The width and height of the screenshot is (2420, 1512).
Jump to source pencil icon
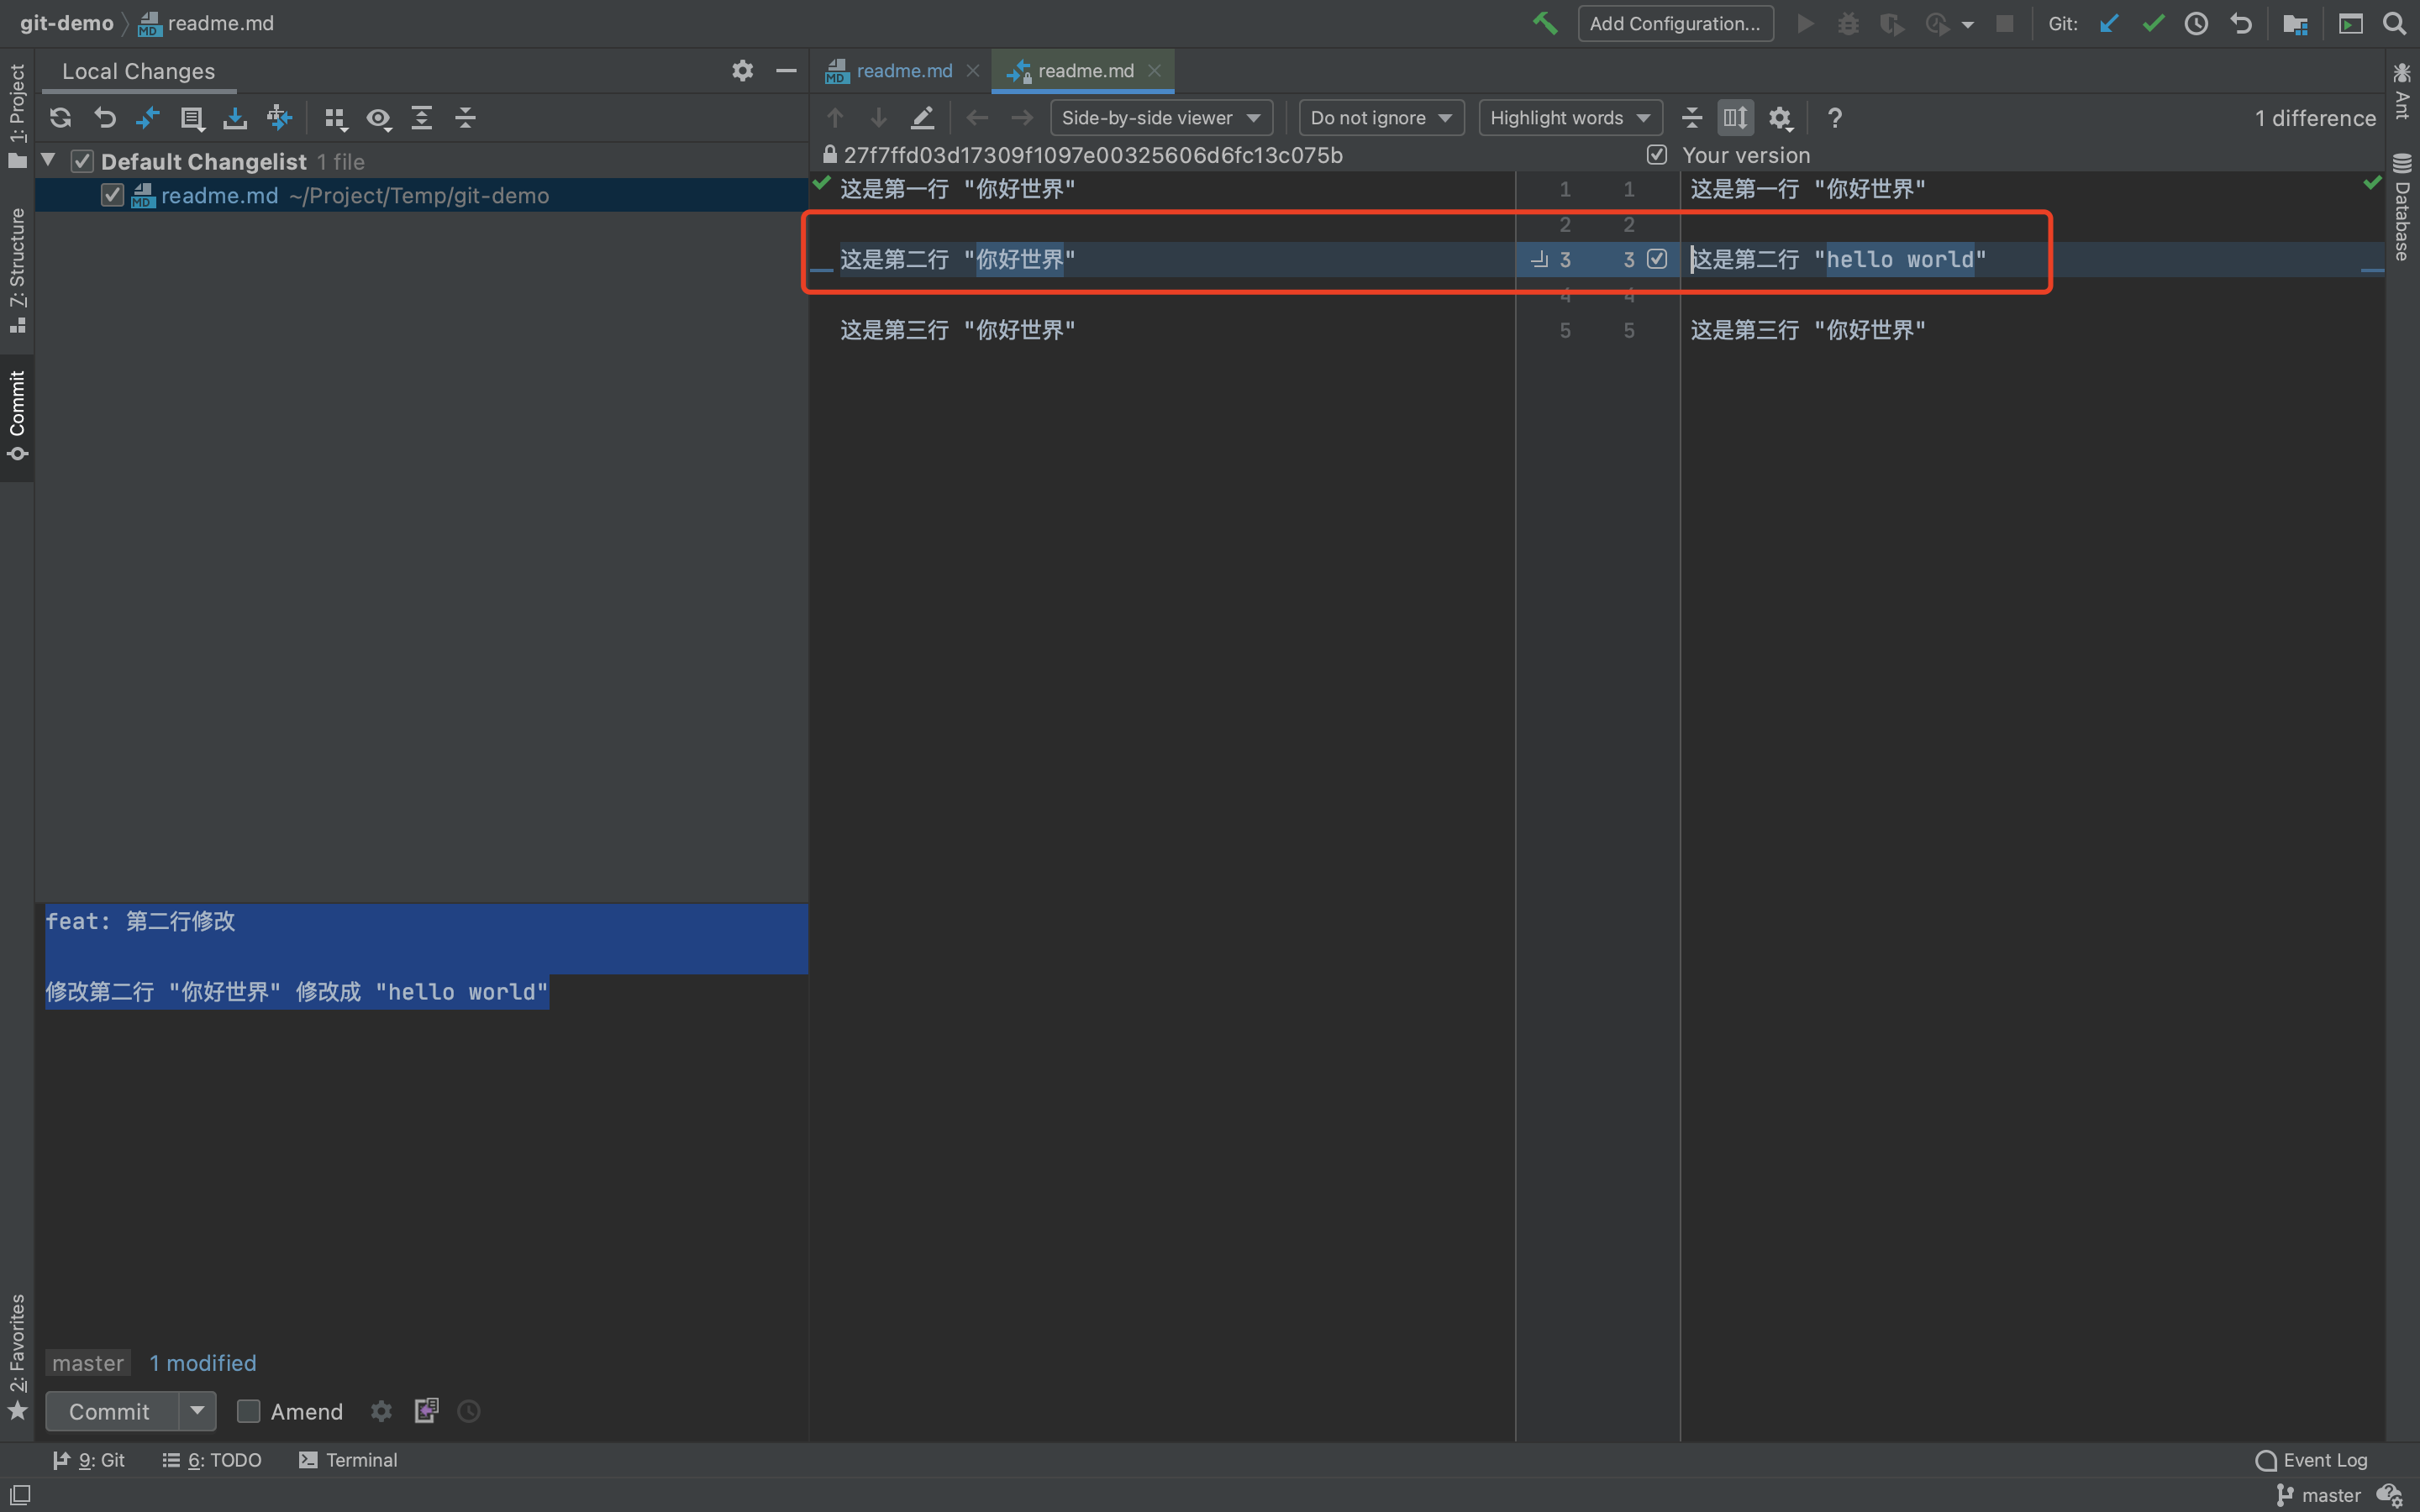922,118
